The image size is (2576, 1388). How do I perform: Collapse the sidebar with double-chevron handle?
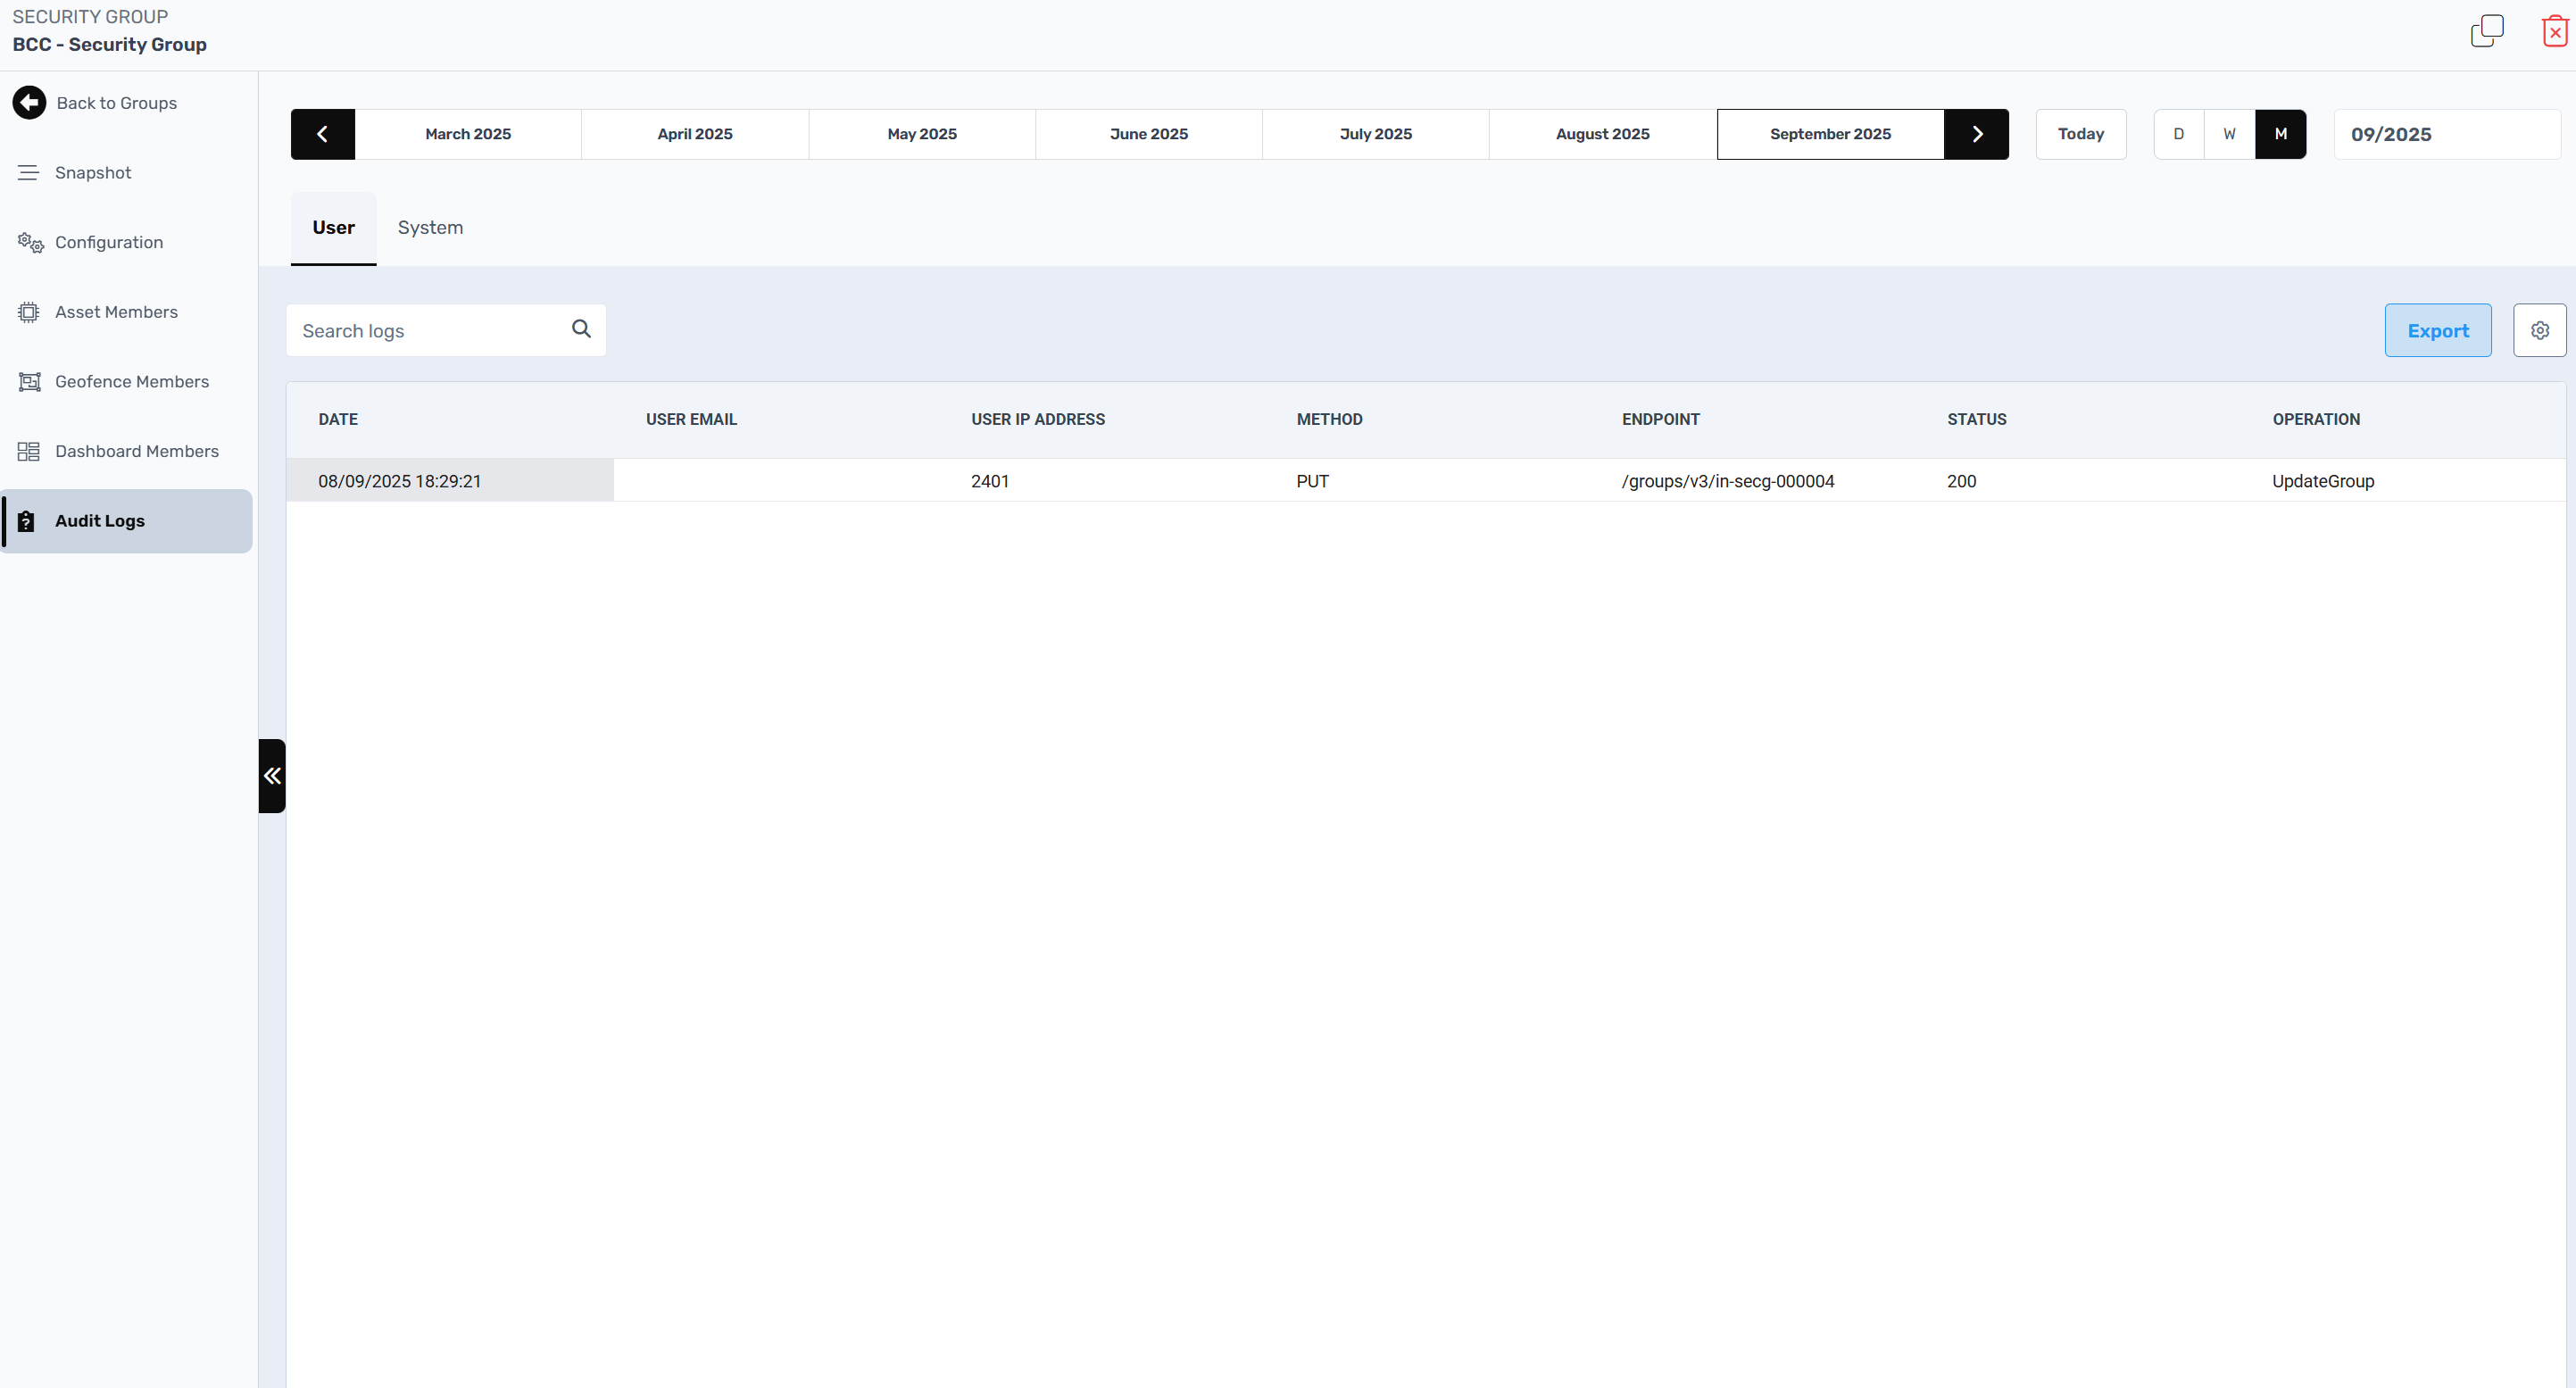(x=272, y=775)
